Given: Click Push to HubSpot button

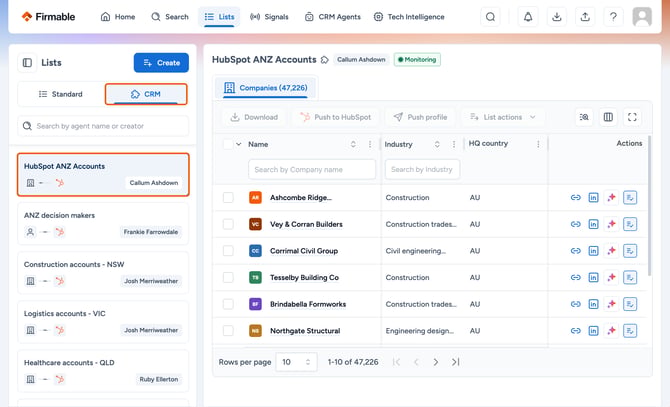Looking at the screenshot, I should point(335,117).
